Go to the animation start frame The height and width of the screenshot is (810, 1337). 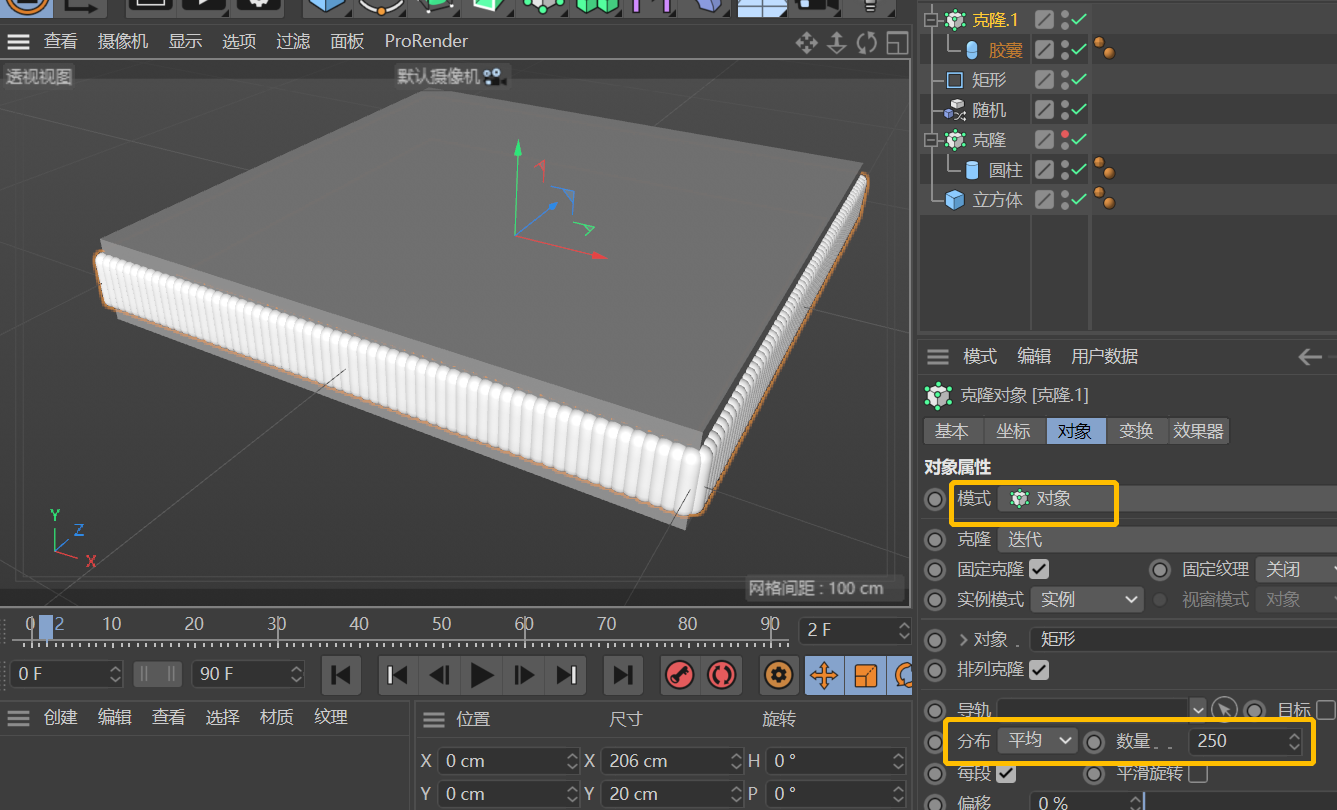point(341,675)
